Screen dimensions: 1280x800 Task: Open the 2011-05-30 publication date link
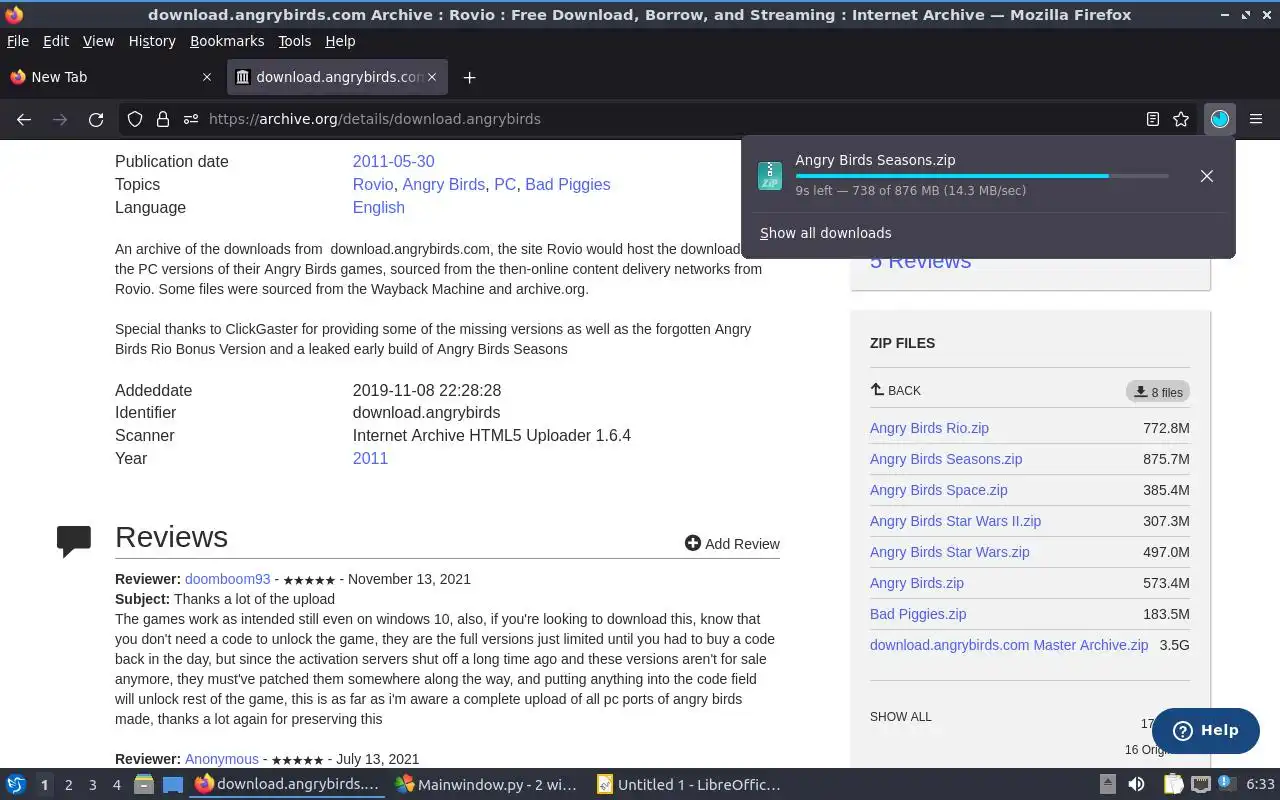point(393,161)
